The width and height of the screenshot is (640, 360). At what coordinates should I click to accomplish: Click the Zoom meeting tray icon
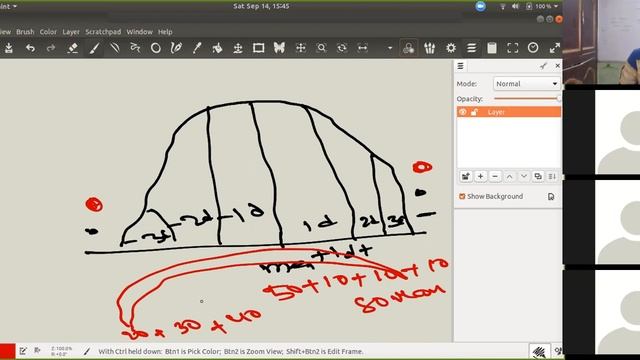[x=480, y=6]
